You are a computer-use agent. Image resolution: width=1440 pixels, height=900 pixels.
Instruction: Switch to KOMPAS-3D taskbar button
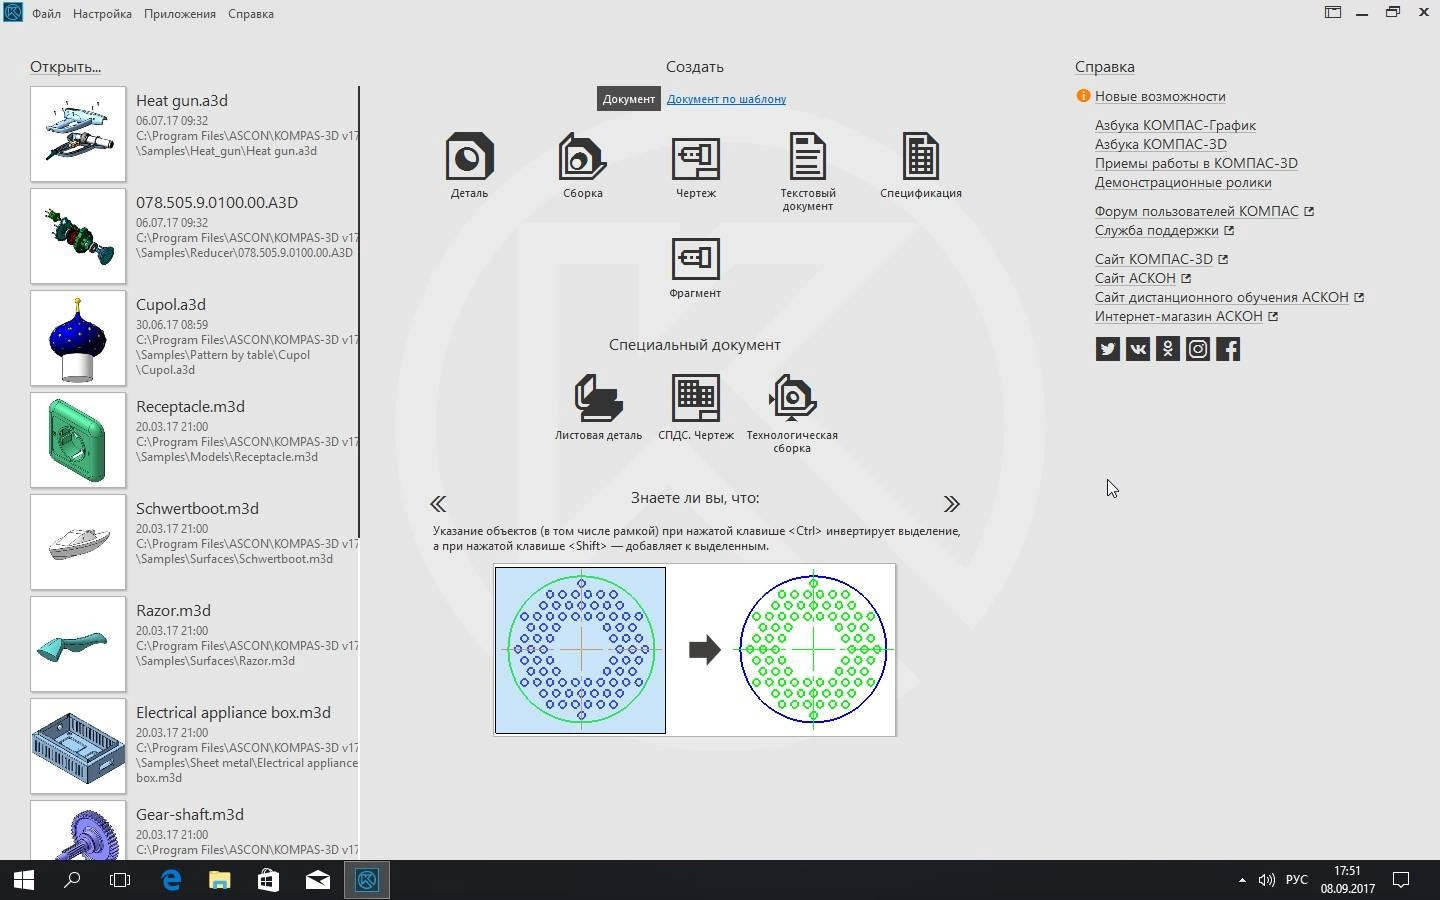pyautogui.click(x=367, y=880)
